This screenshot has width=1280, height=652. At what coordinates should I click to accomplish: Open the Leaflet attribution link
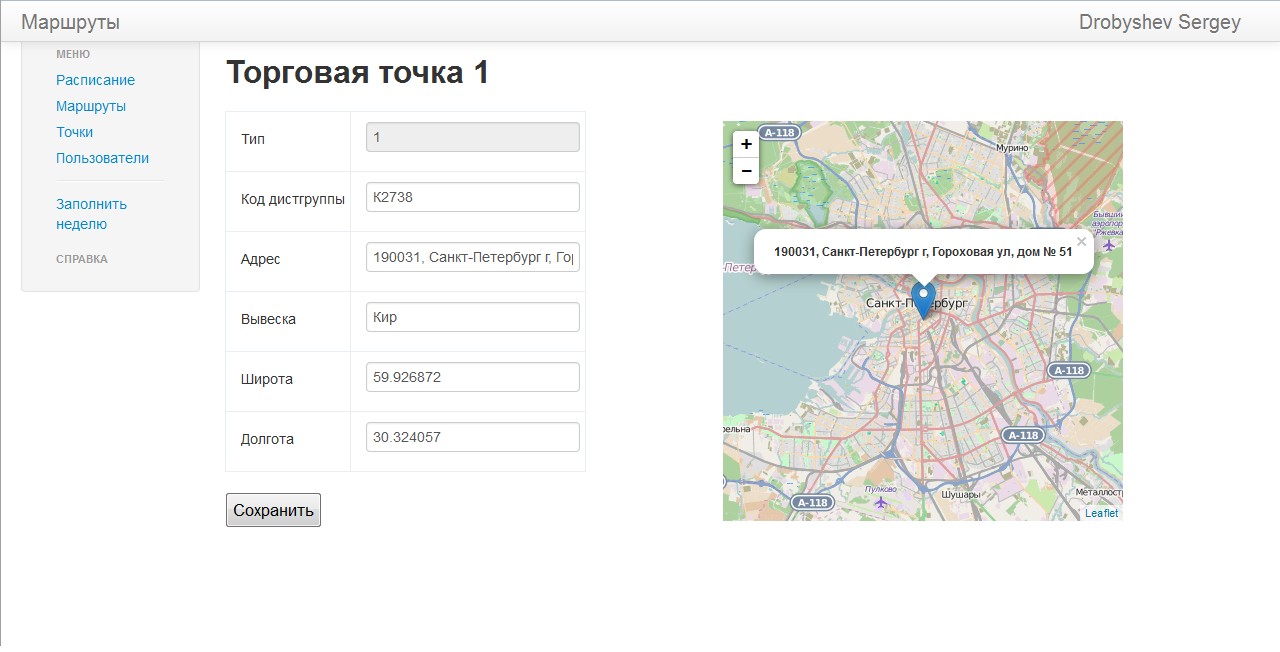(x=1101, y=513)
